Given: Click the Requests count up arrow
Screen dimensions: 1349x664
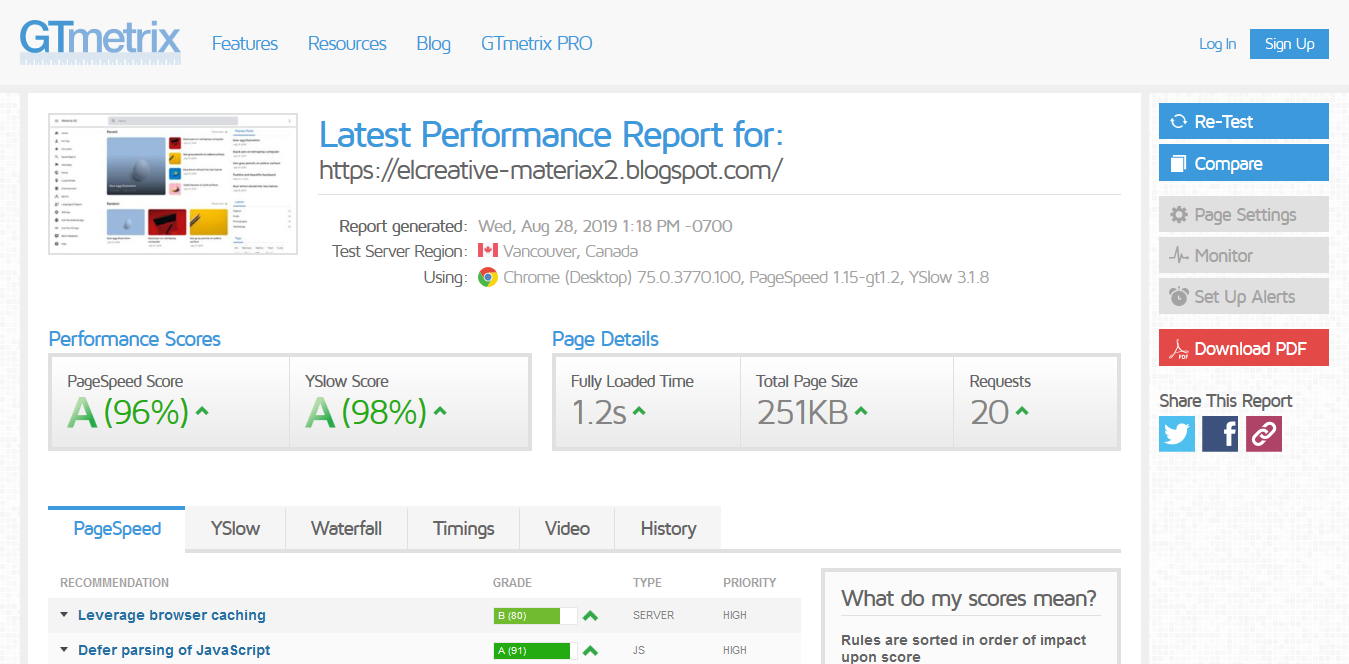Looking at the screenshot, I should [x=1022, y=411].
